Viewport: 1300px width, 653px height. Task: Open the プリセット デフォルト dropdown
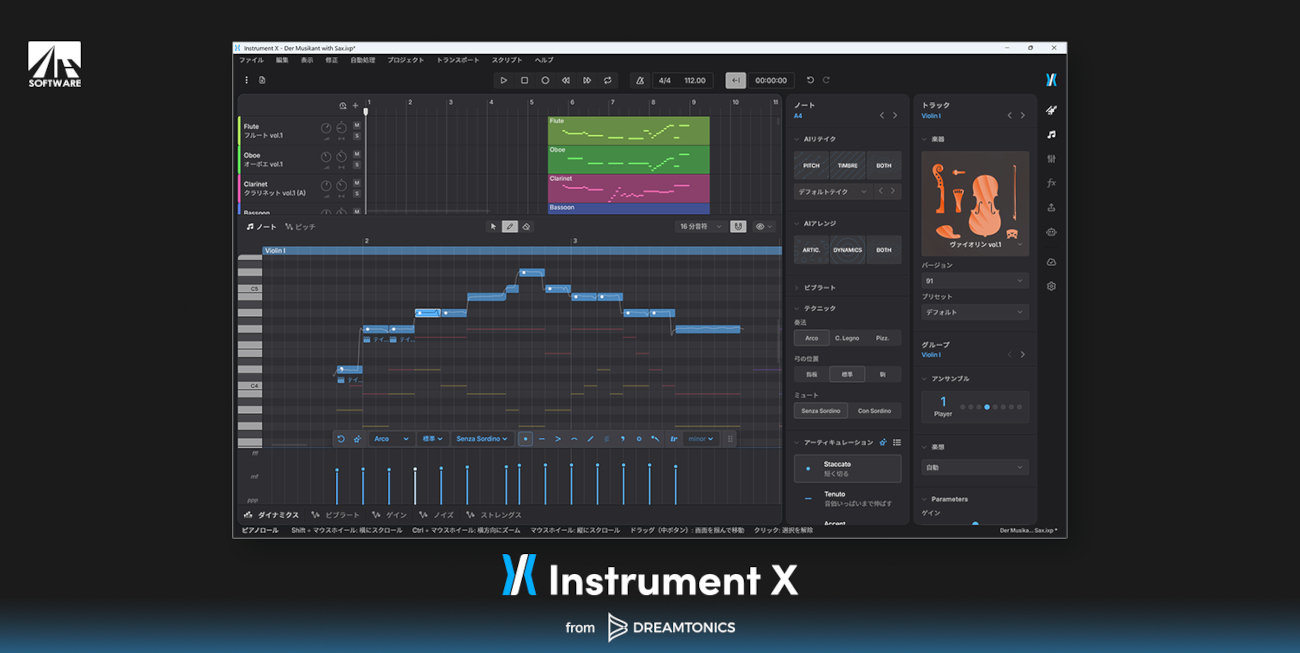(975, 312)
